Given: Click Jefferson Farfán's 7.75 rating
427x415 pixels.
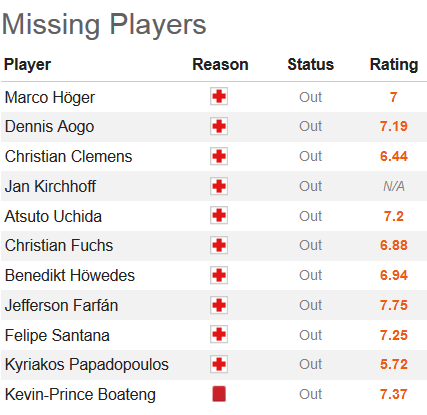Looking at the screenshot, I should point(394,305).
